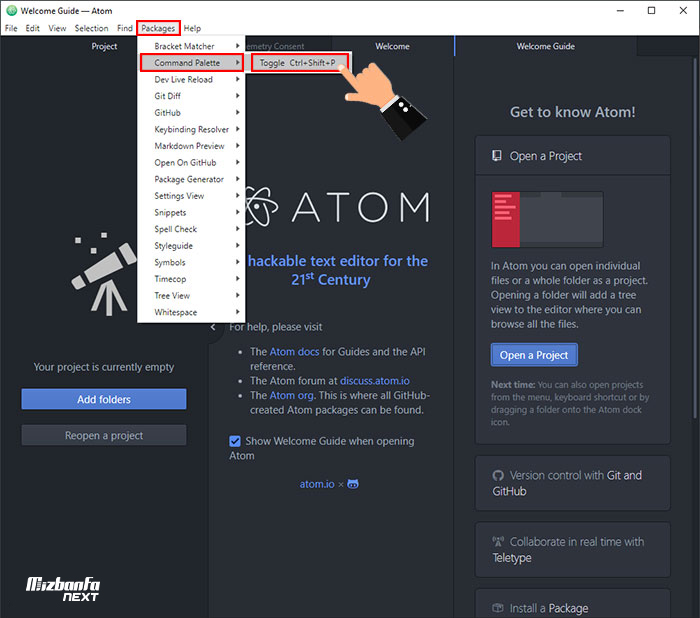
Task: Open the GitHub submenu
Action: tap(191, 113)
